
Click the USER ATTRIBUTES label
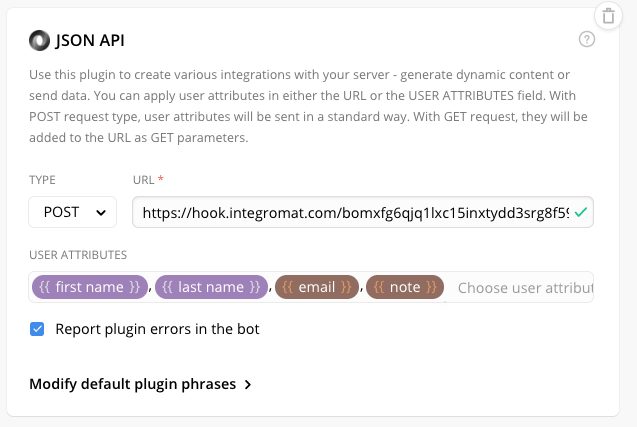click(78, 255)
